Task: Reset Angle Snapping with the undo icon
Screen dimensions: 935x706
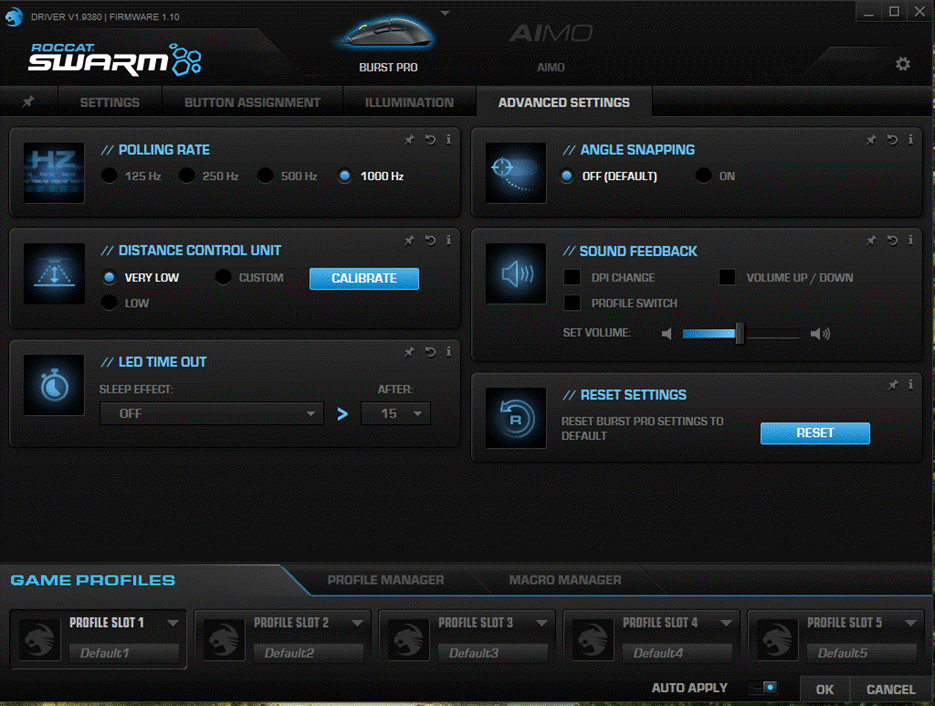Action: 892,140
